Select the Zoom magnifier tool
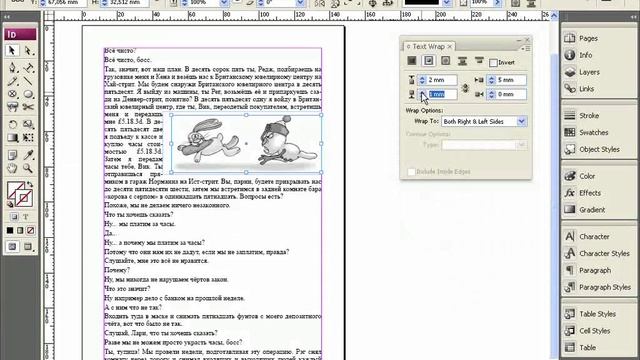Screen dimensions: 640x360 click(x=28, y=168)
